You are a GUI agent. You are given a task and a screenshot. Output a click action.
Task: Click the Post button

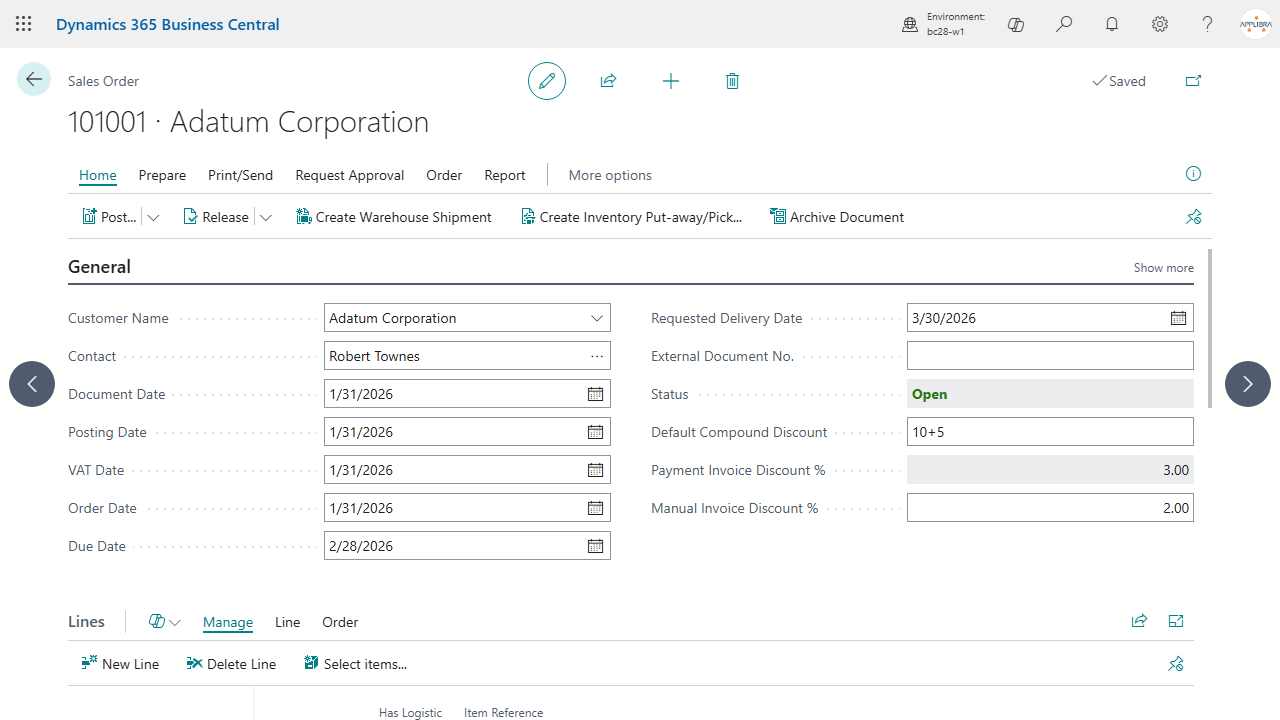click(x=109, y=217)
